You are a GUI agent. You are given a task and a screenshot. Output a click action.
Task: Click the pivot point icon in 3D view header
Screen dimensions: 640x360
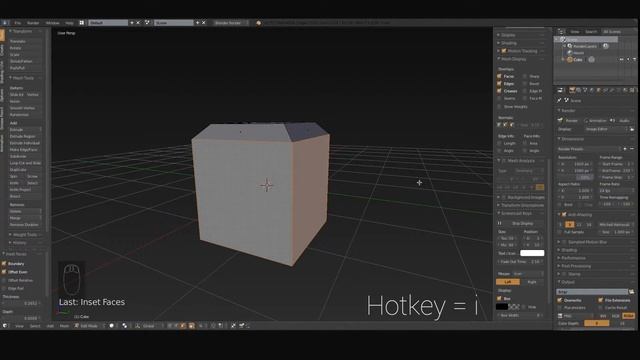[124, 326]
